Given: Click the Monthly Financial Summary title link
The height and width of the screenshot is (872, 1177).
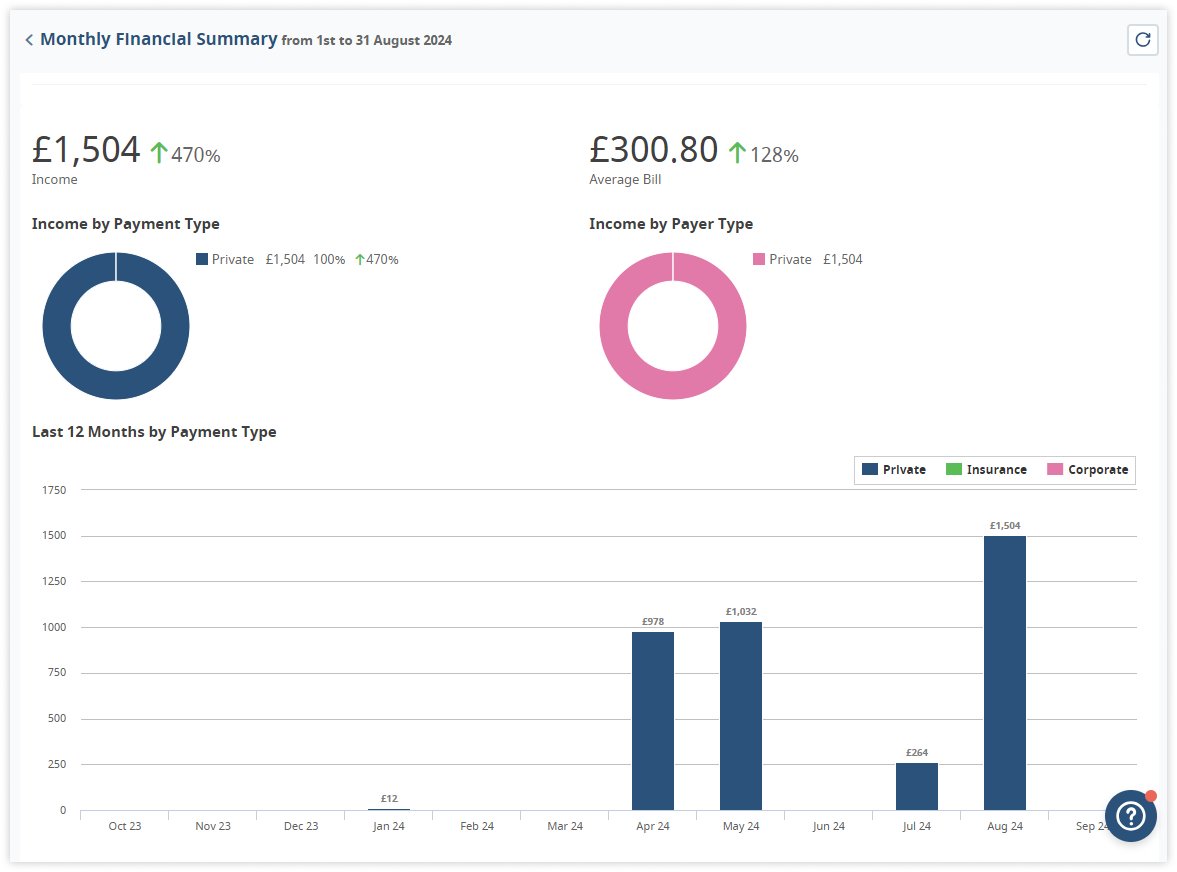Looking at the screenshot, I should pos(158,40).
